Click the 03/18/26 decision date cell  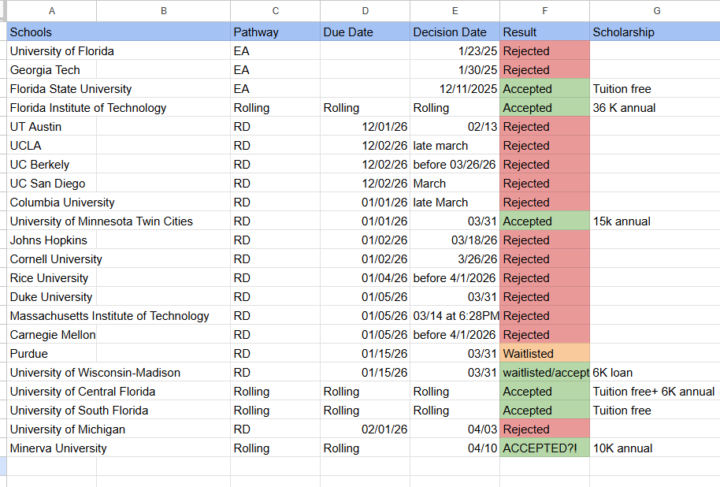tap(455, 240)
